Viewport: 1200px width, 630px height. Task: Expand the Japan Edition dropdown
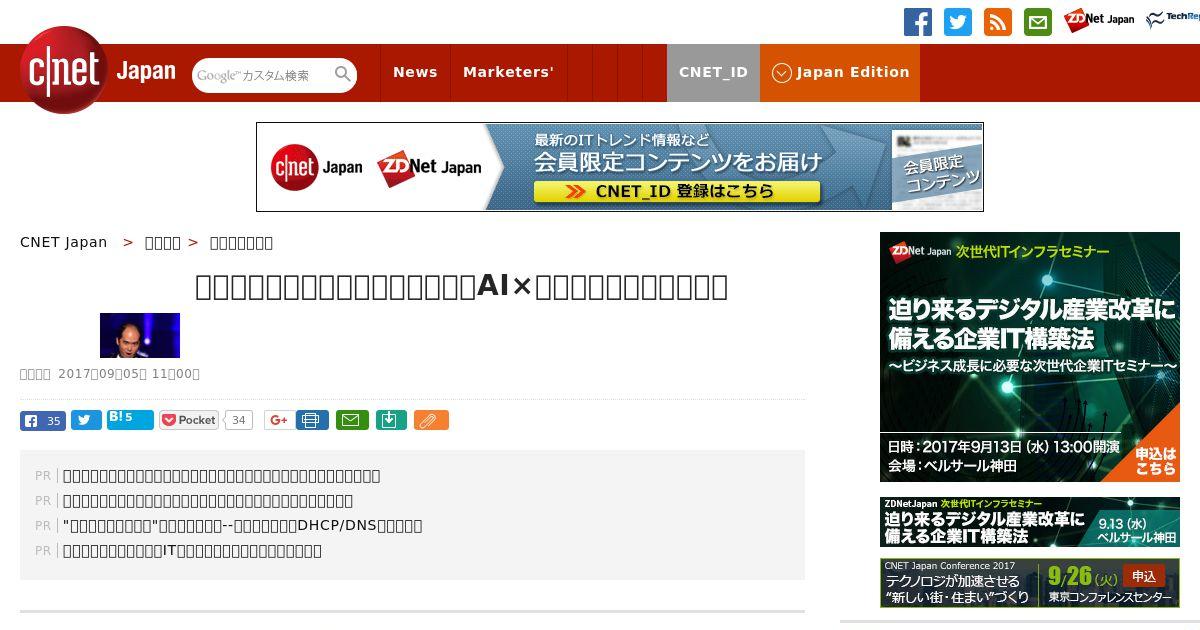[x=840, y=72]
